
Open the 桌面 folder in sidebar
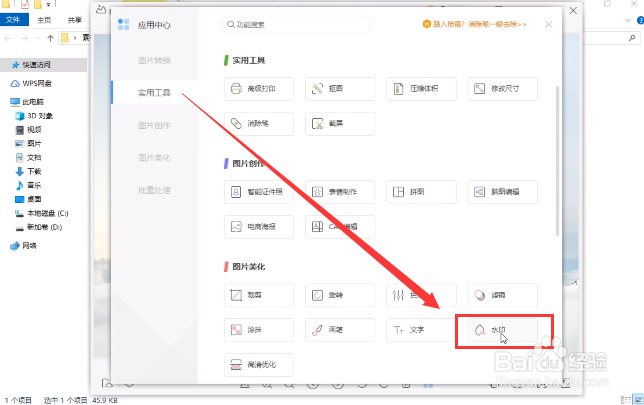[x=29, y=199]
